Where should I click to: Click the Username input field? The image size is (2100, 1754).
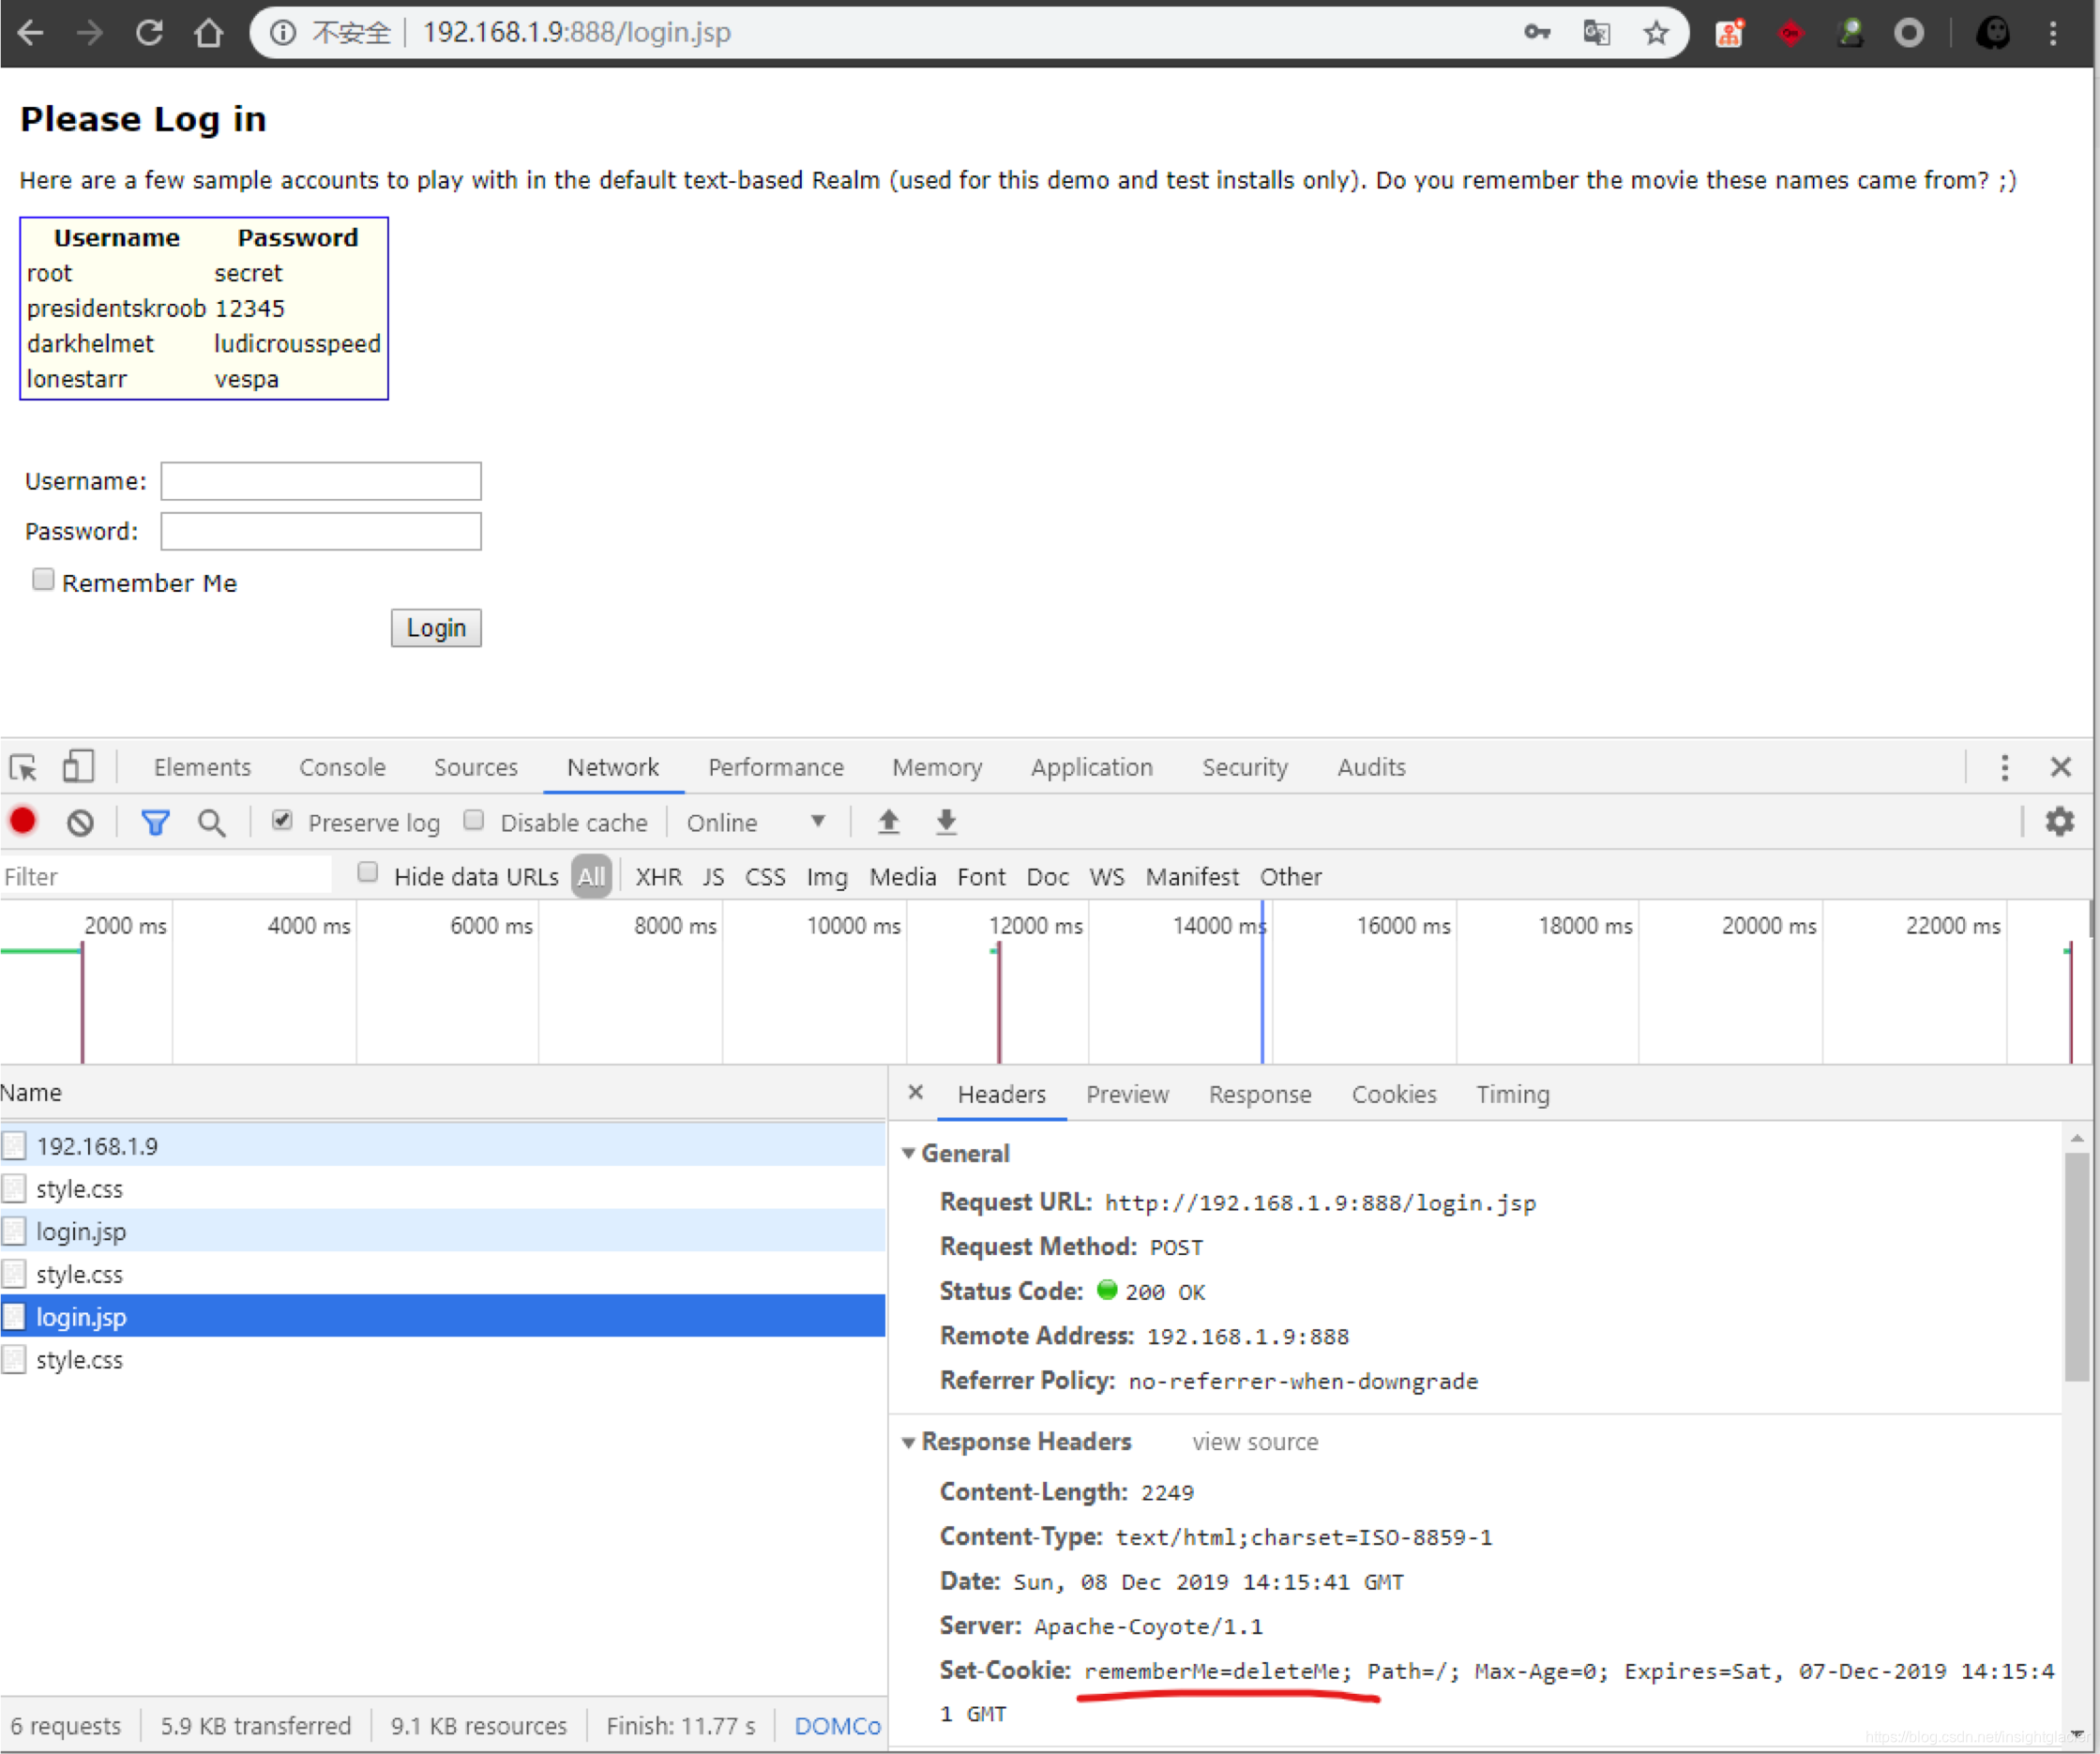point(321,481)
